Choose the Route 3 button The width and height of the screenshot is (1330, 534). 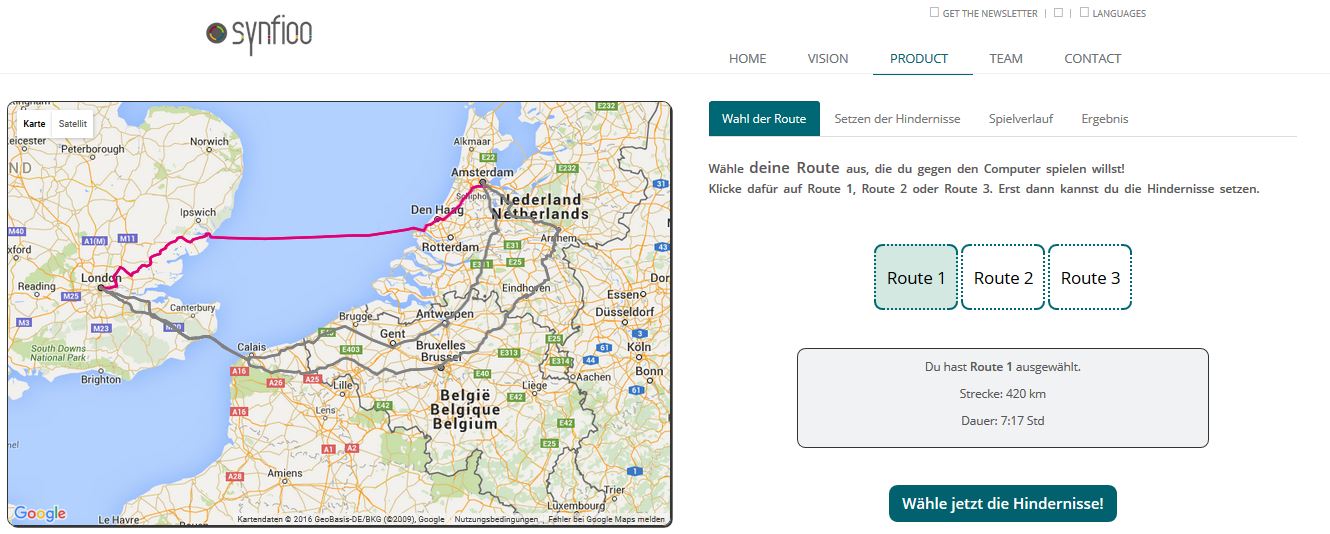[1090, 278]
